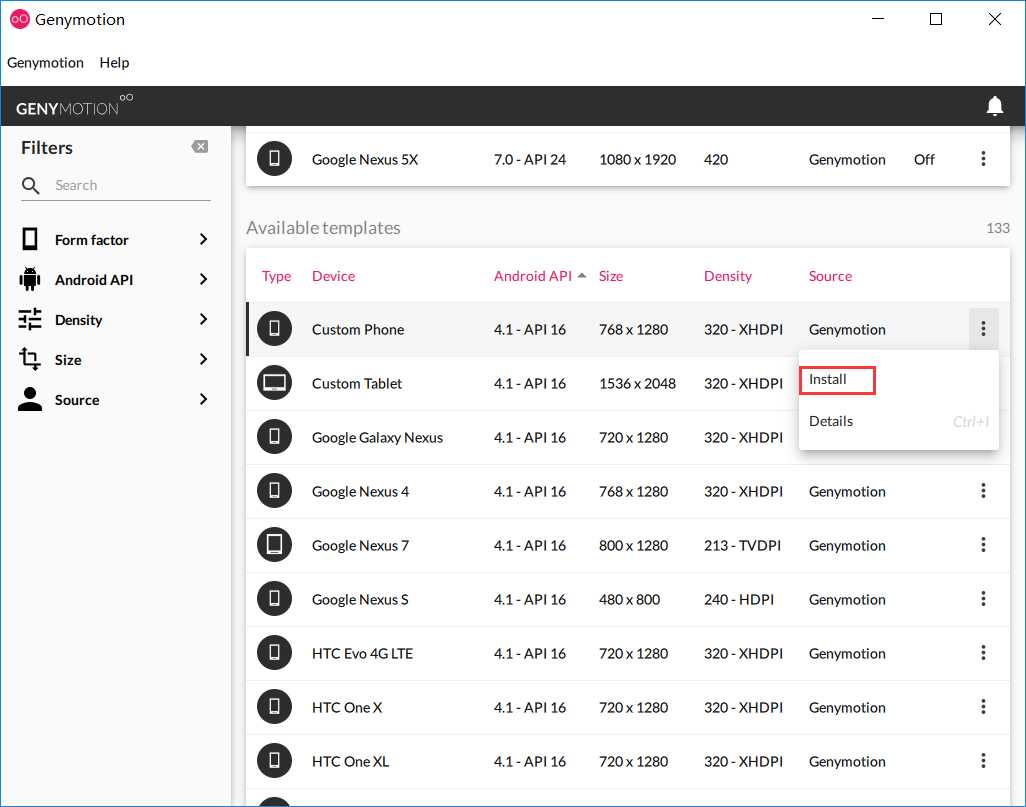Screen dimensions: 1026x807
Task: Click the GENYMOTION logo in dark header
Action: coord(74,105)
